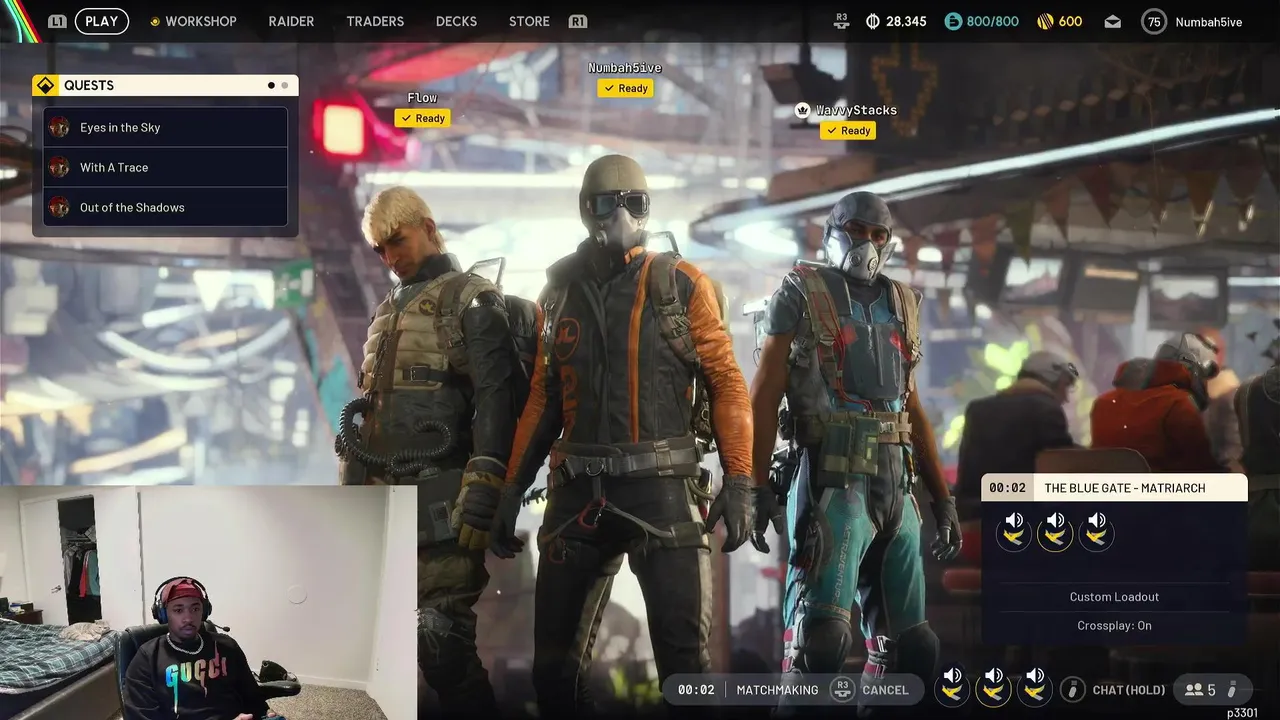Click the CHAT (HOLD) label

(1129, 690)
